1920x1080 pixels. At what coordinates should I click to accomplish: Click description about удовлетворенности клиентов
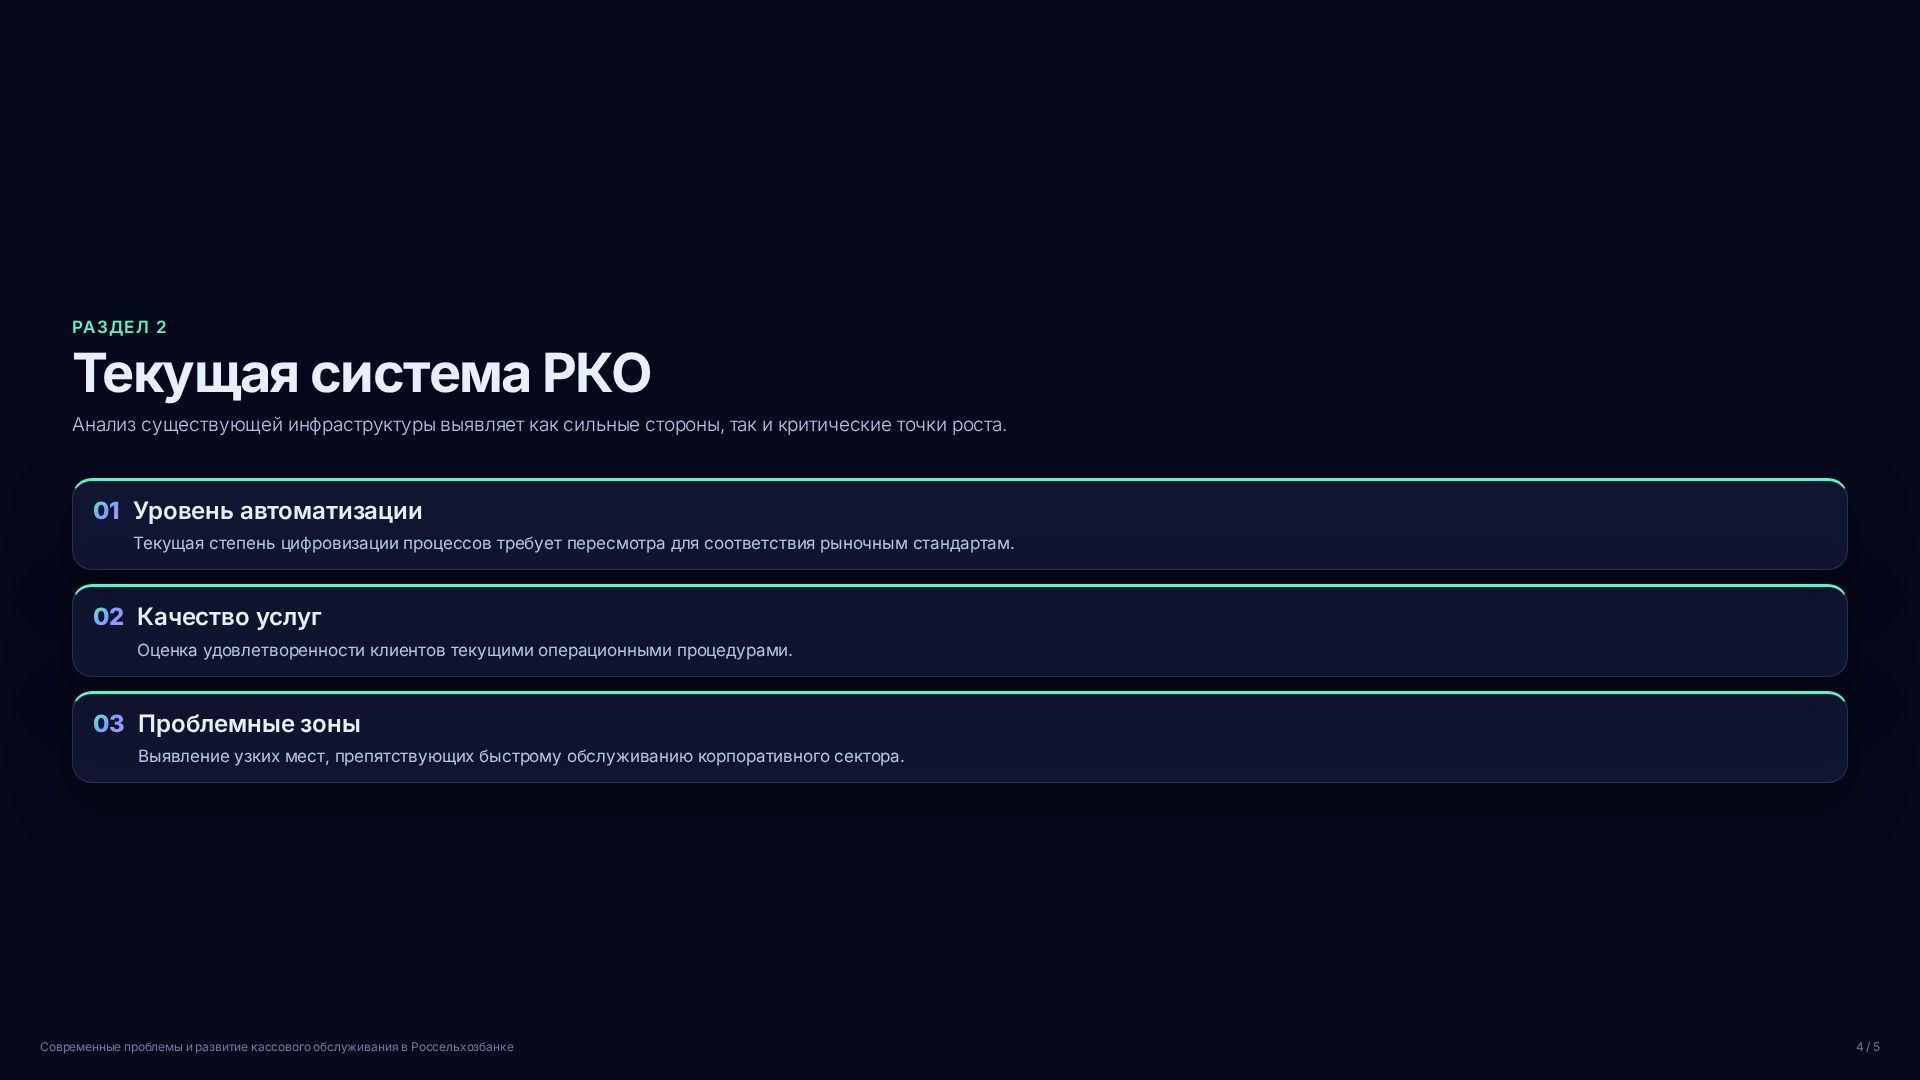point(465,650)
